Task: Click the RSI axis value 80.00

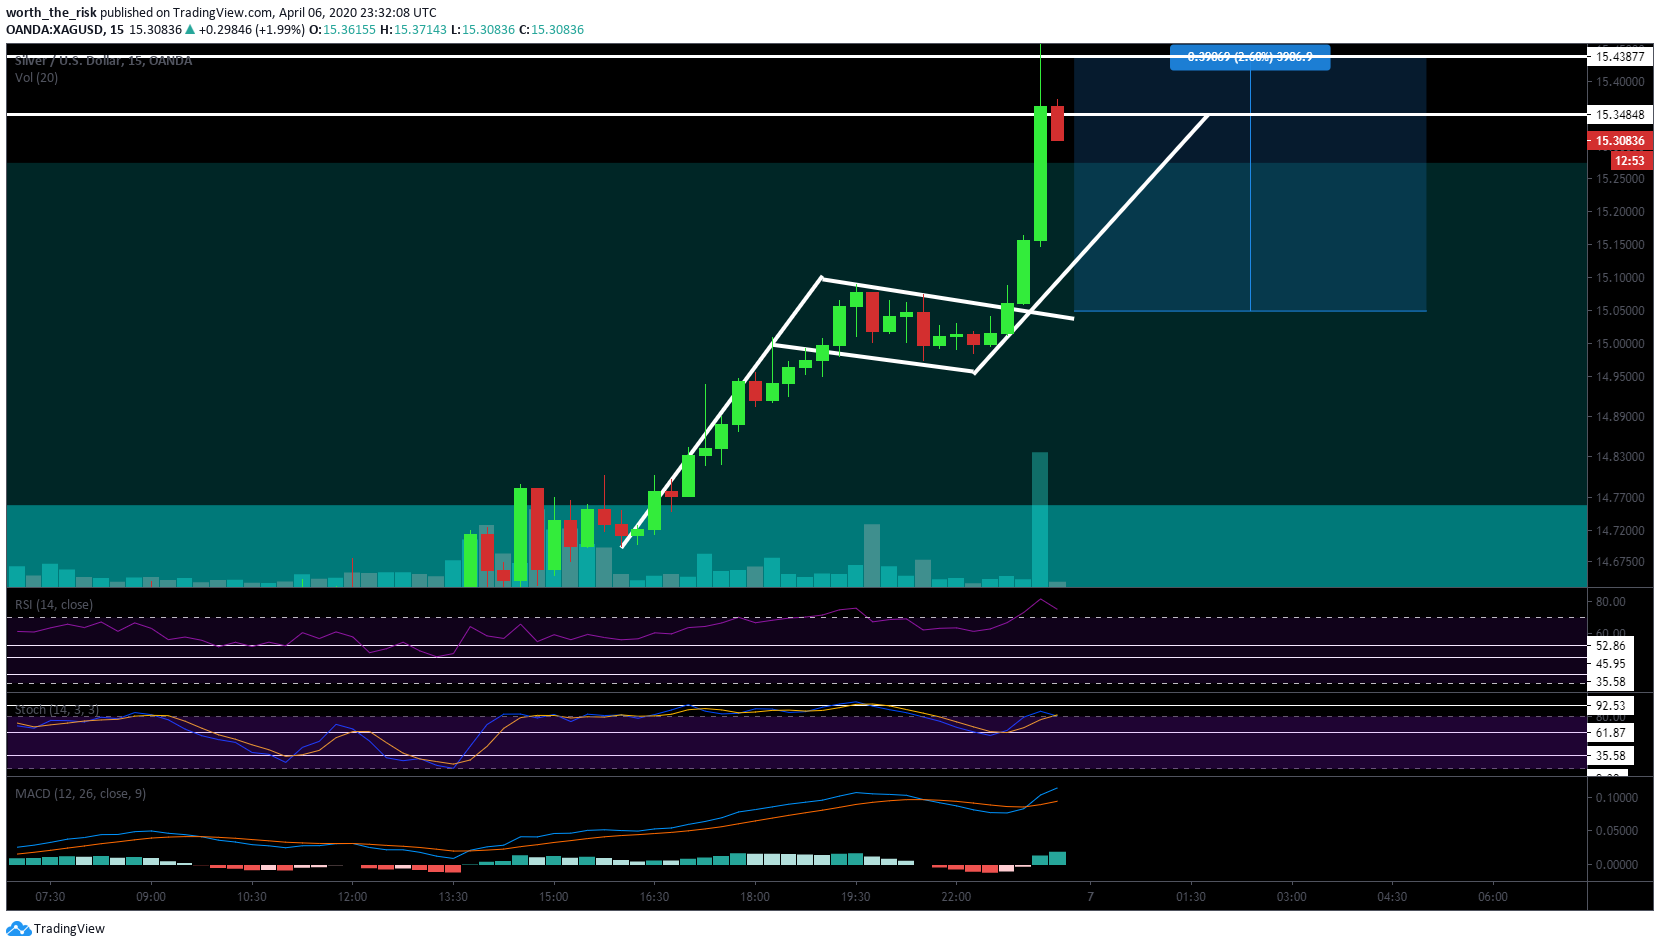Action: pyautogui.click(x=1611, y=602)
